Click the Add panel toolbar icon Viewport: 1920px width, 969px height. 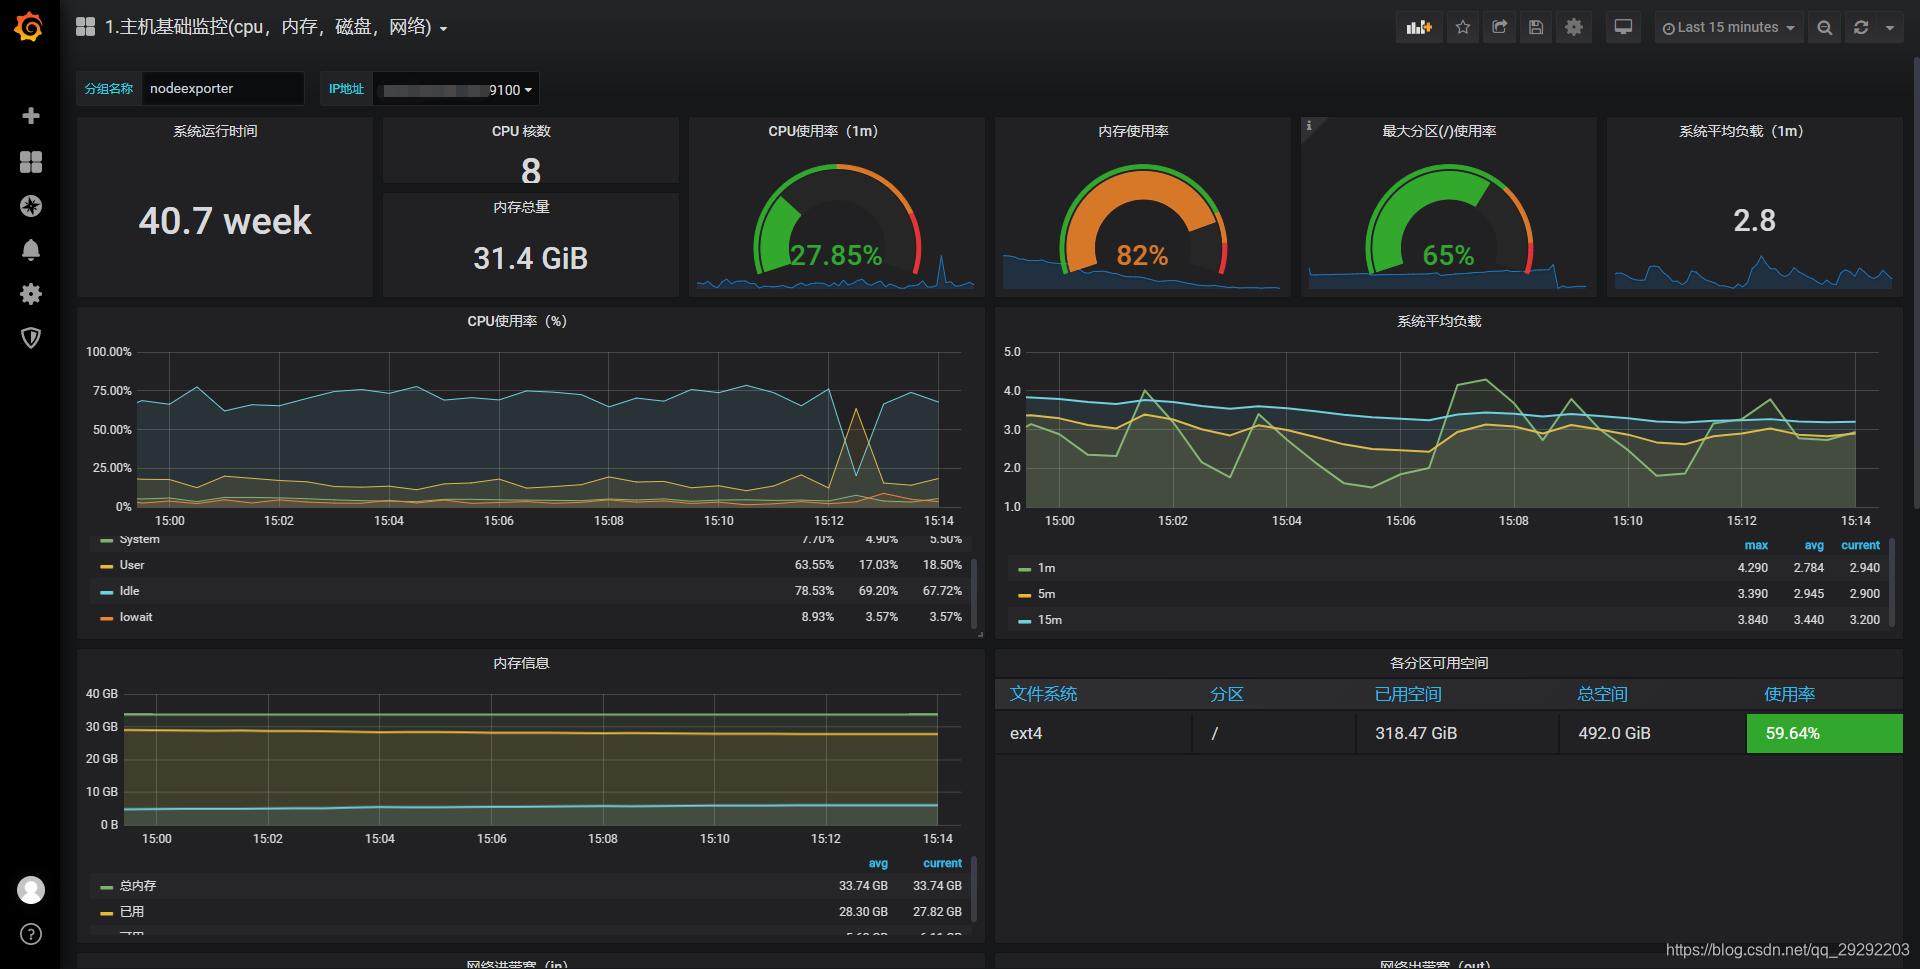(x=1419, y=27)
